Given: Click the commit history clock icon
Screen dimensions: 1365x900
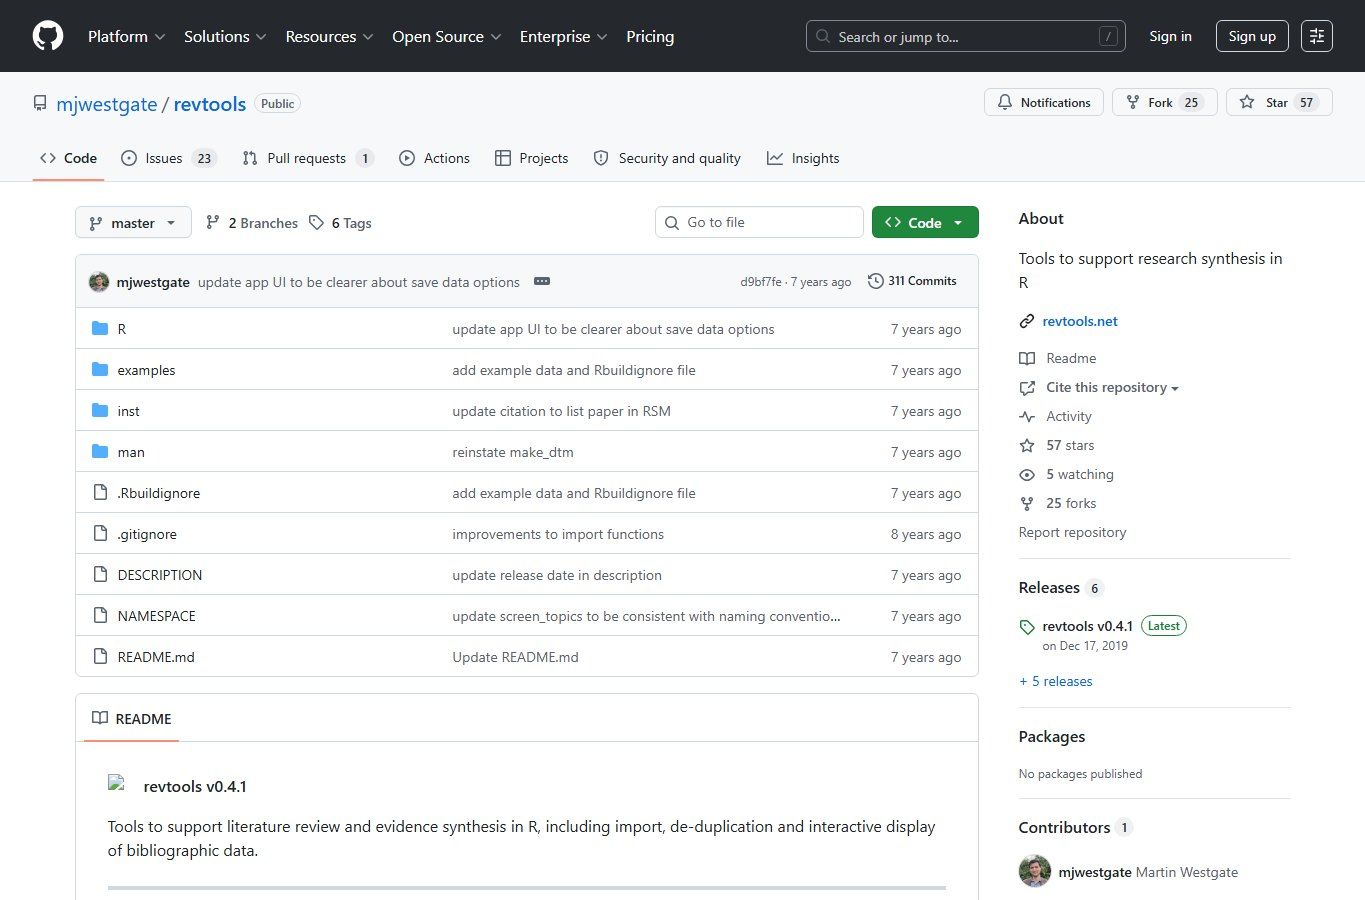Looking at the screenshot, I should click(x=876, y=281).
